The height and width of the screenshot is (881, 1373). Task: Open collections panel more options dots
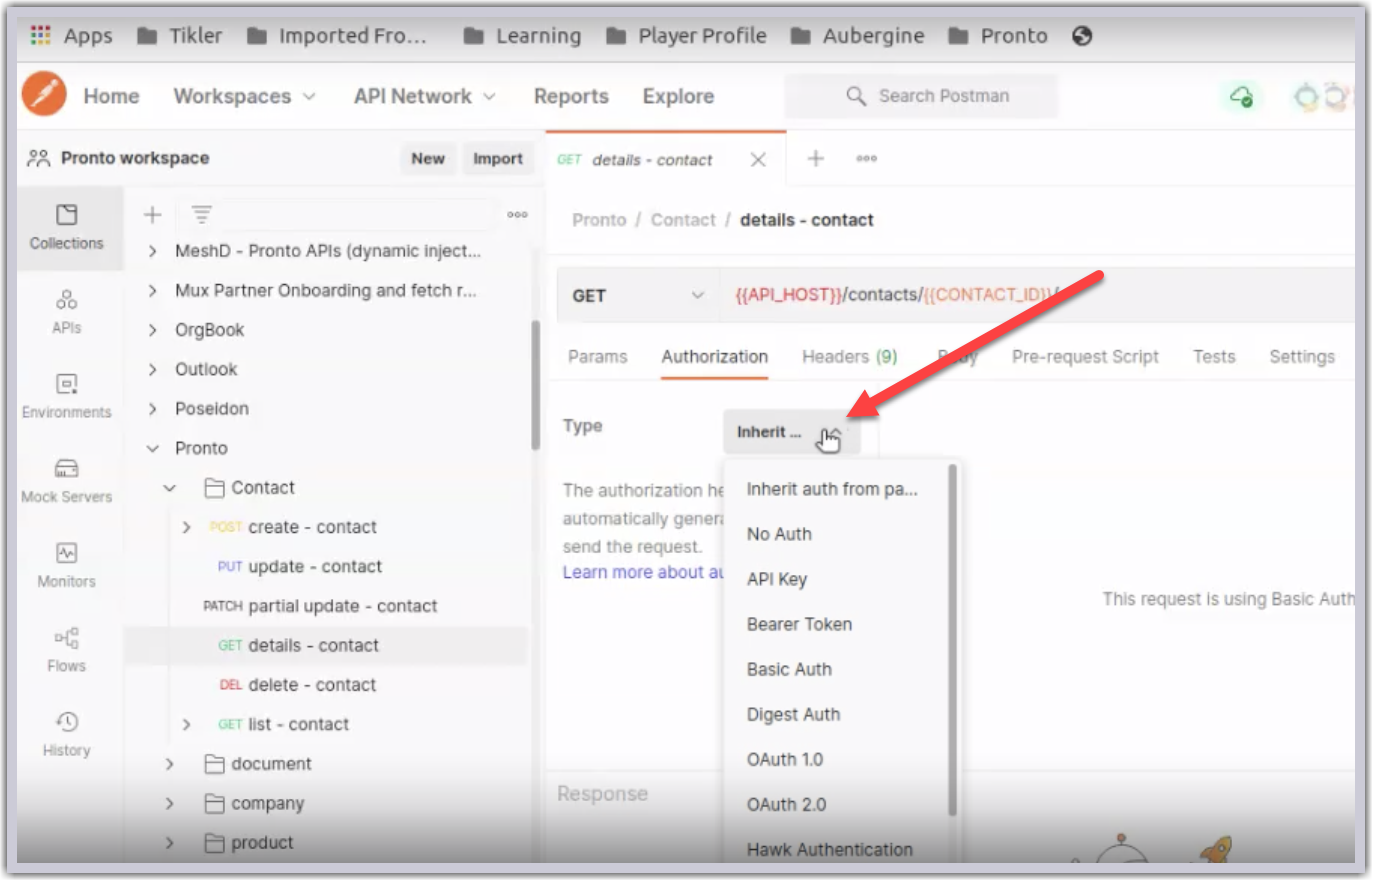coord(517,214)
